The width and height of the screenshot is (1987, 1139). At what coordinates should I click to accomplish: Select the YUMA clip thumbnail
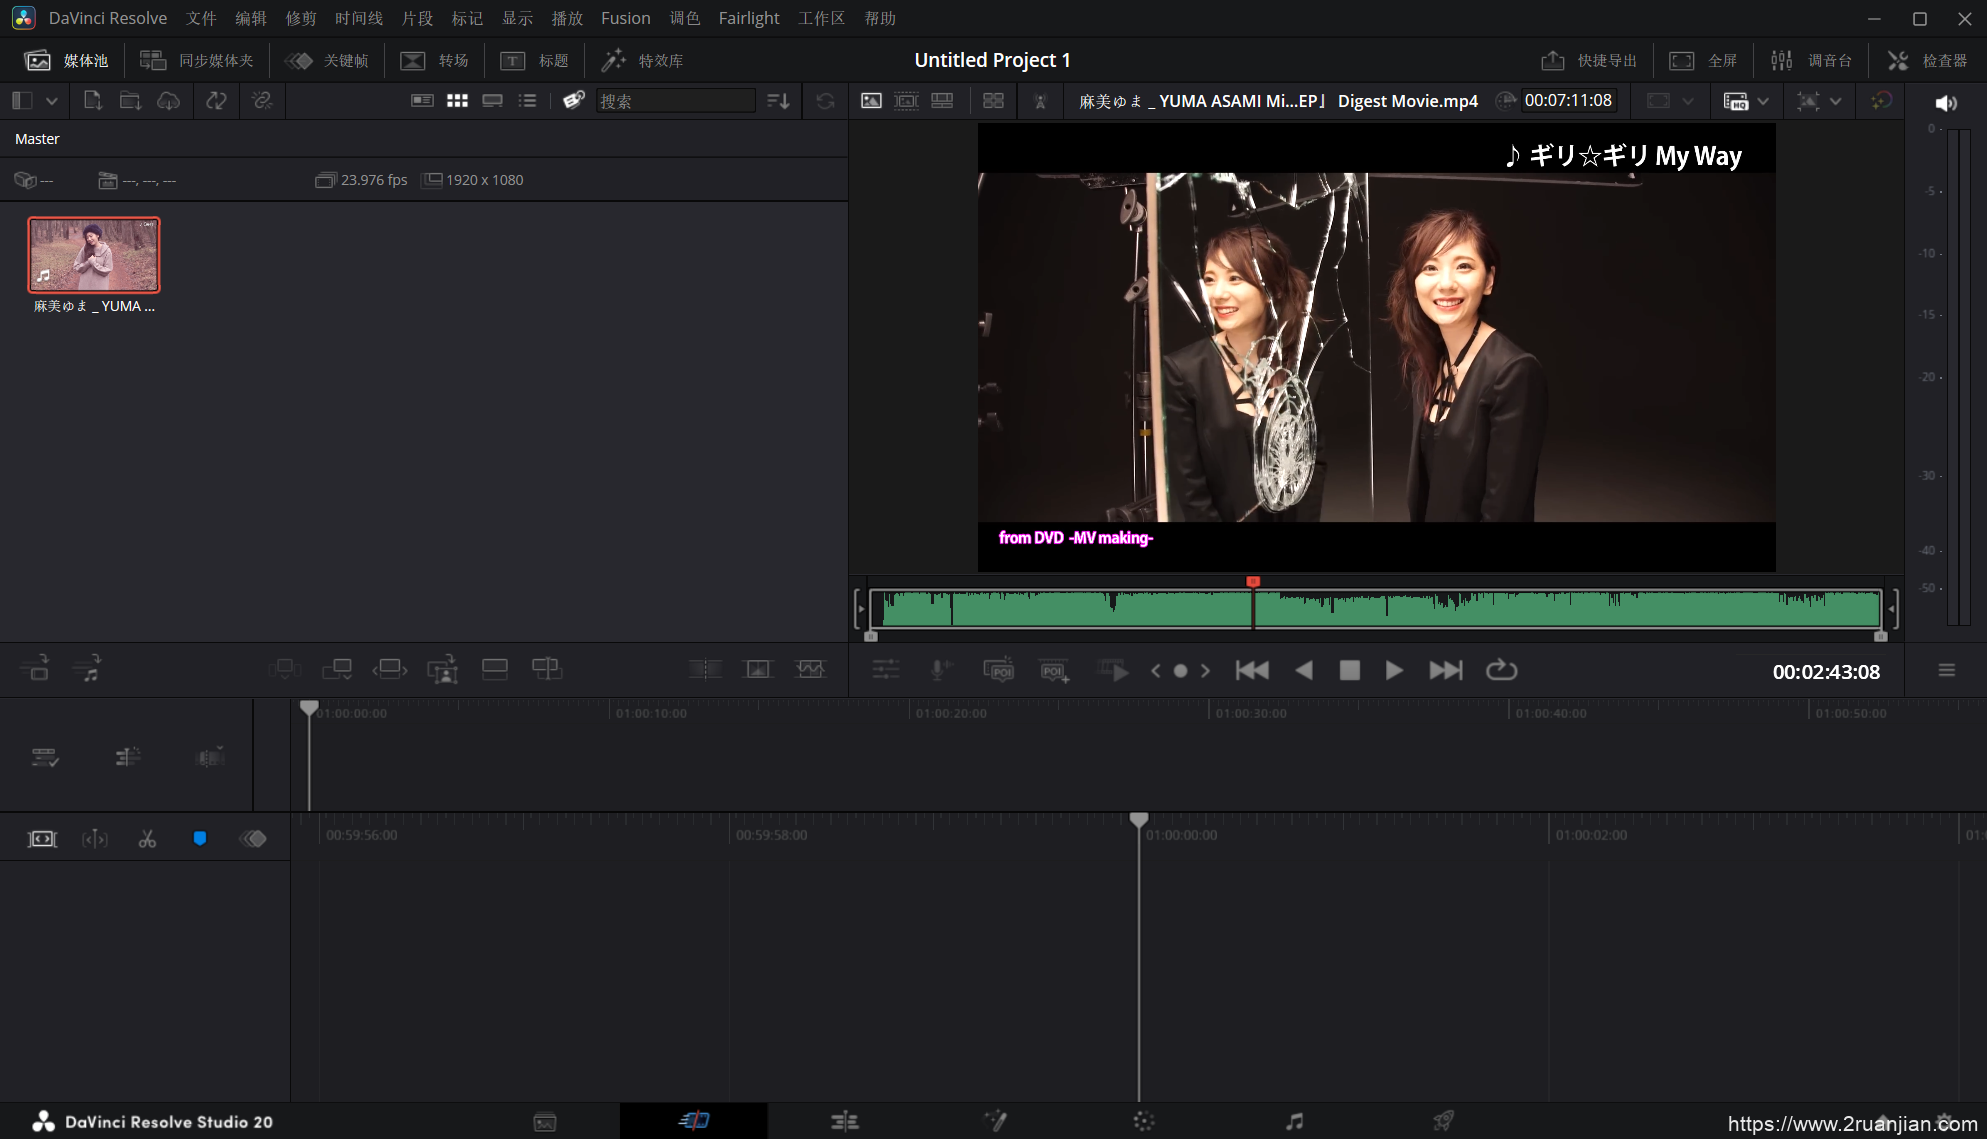tap(94, 255)
